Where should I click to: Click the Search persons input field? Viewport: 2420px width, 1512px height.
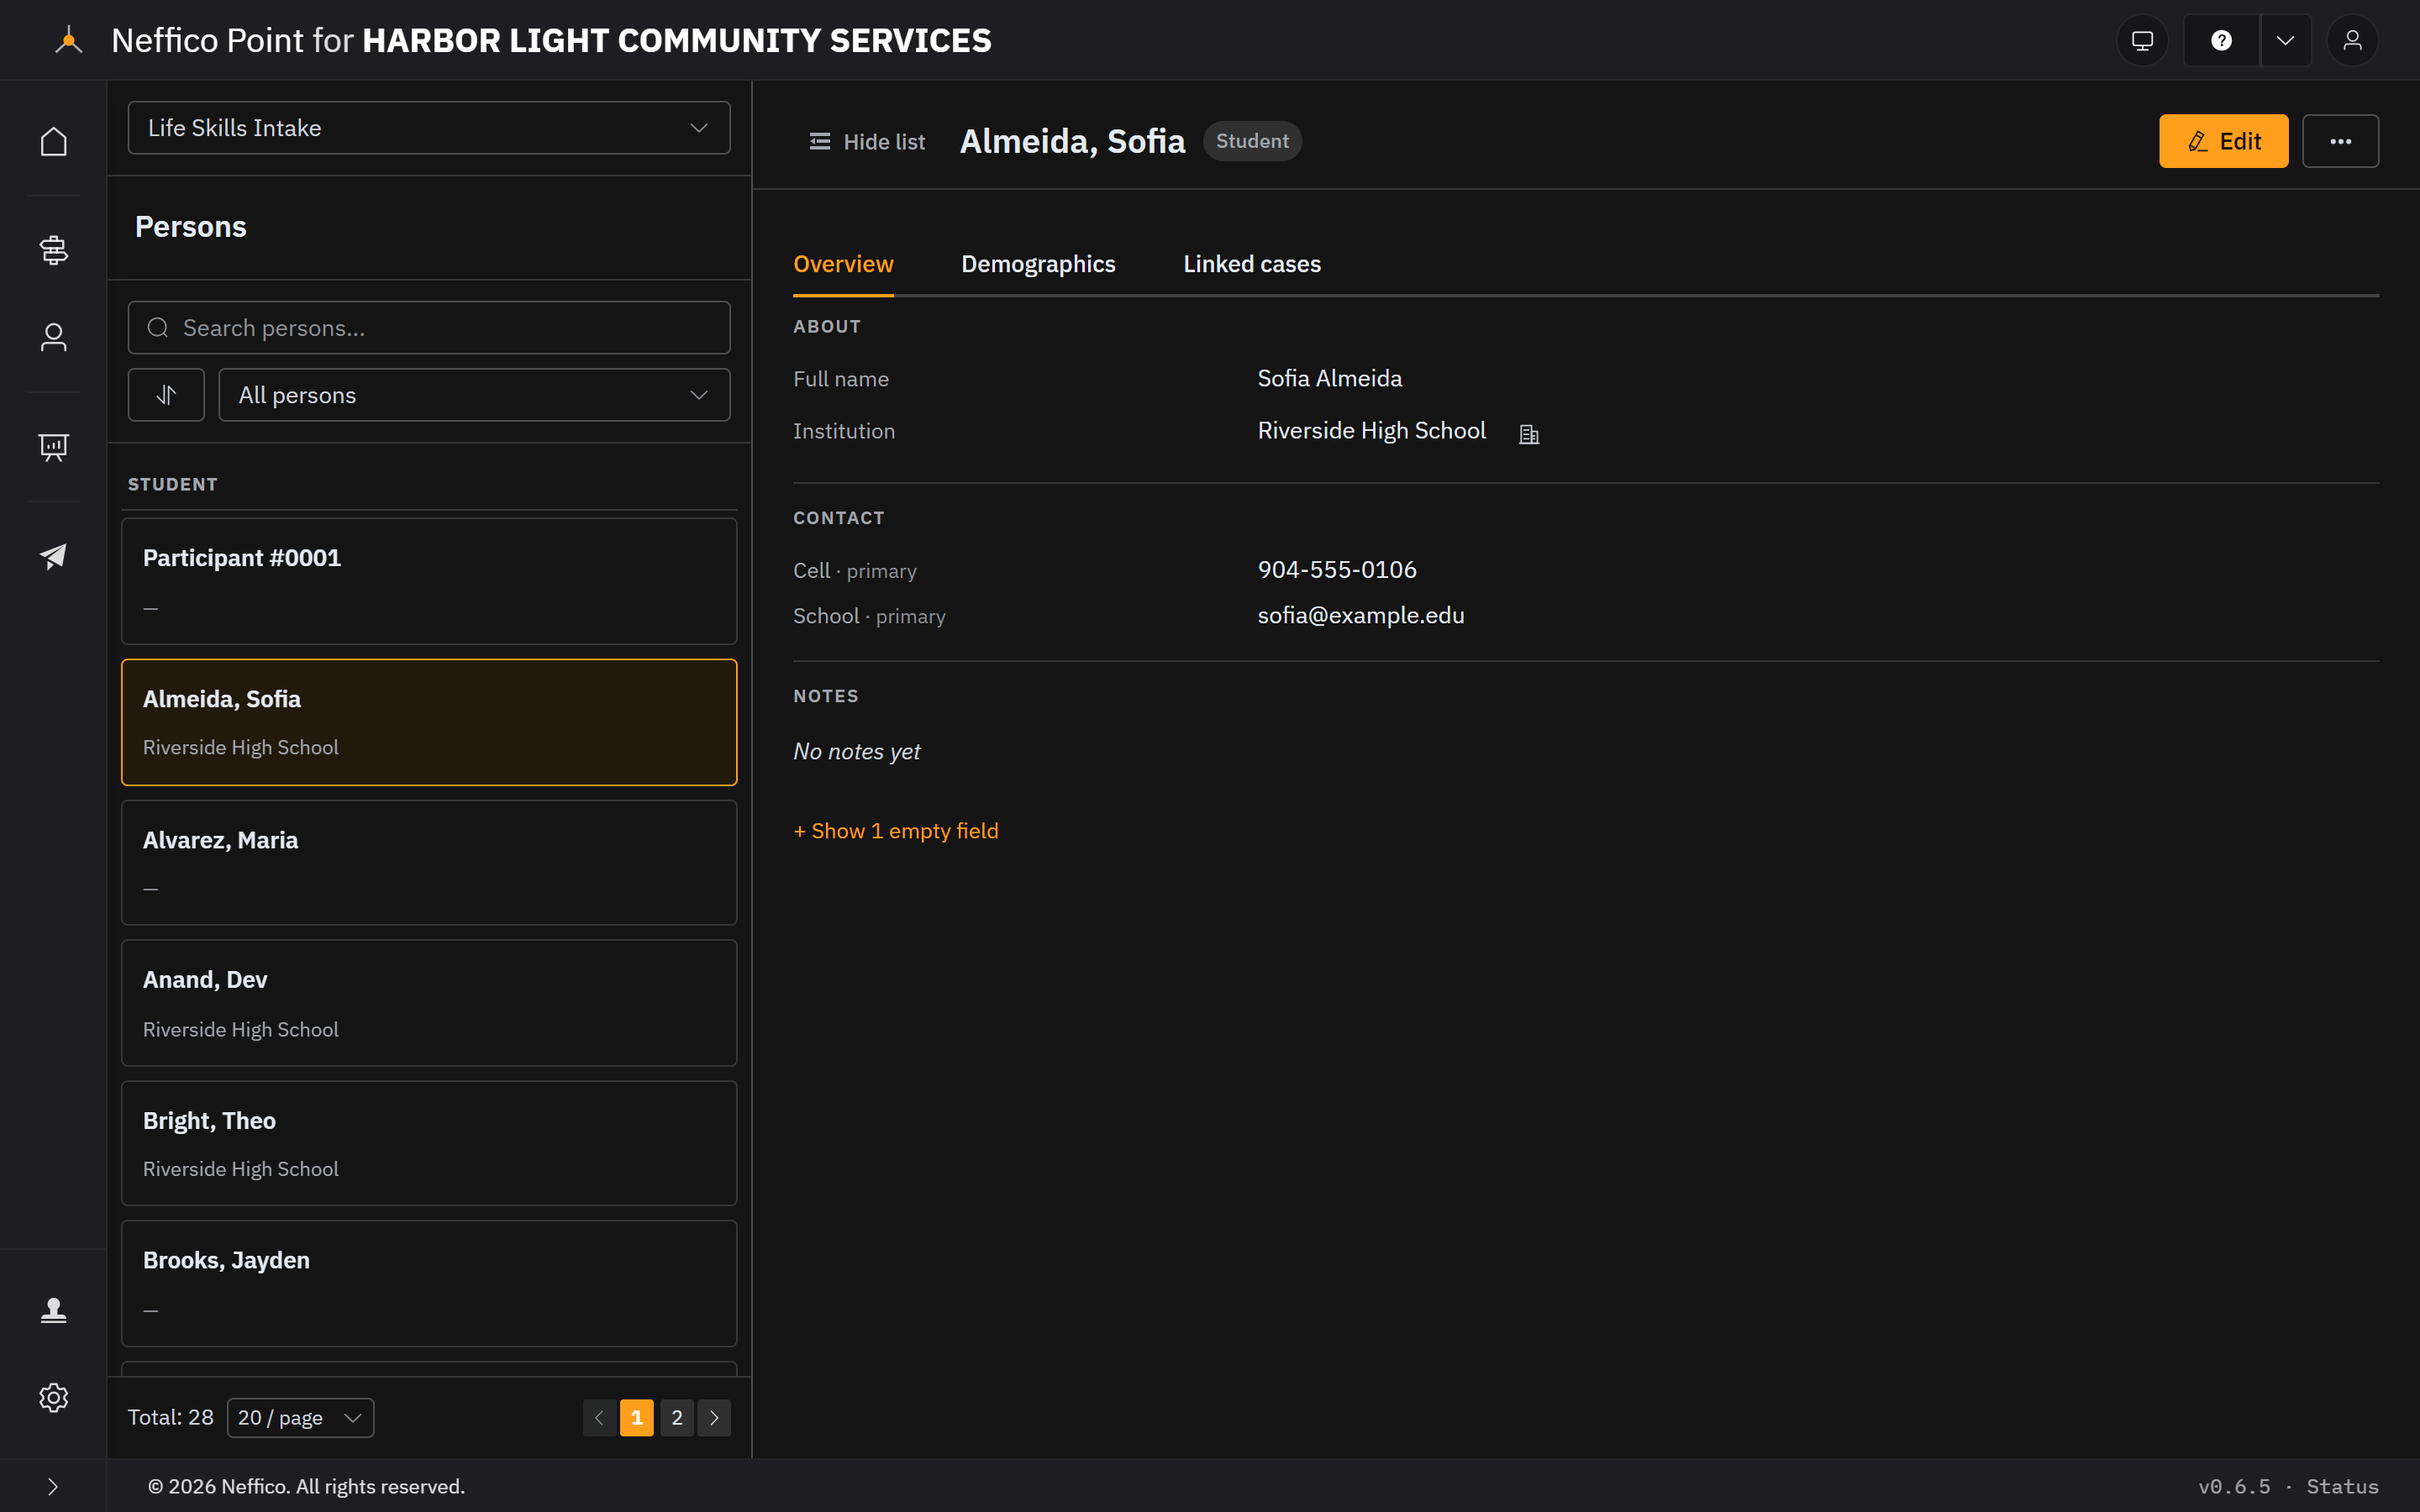point(429,328)
